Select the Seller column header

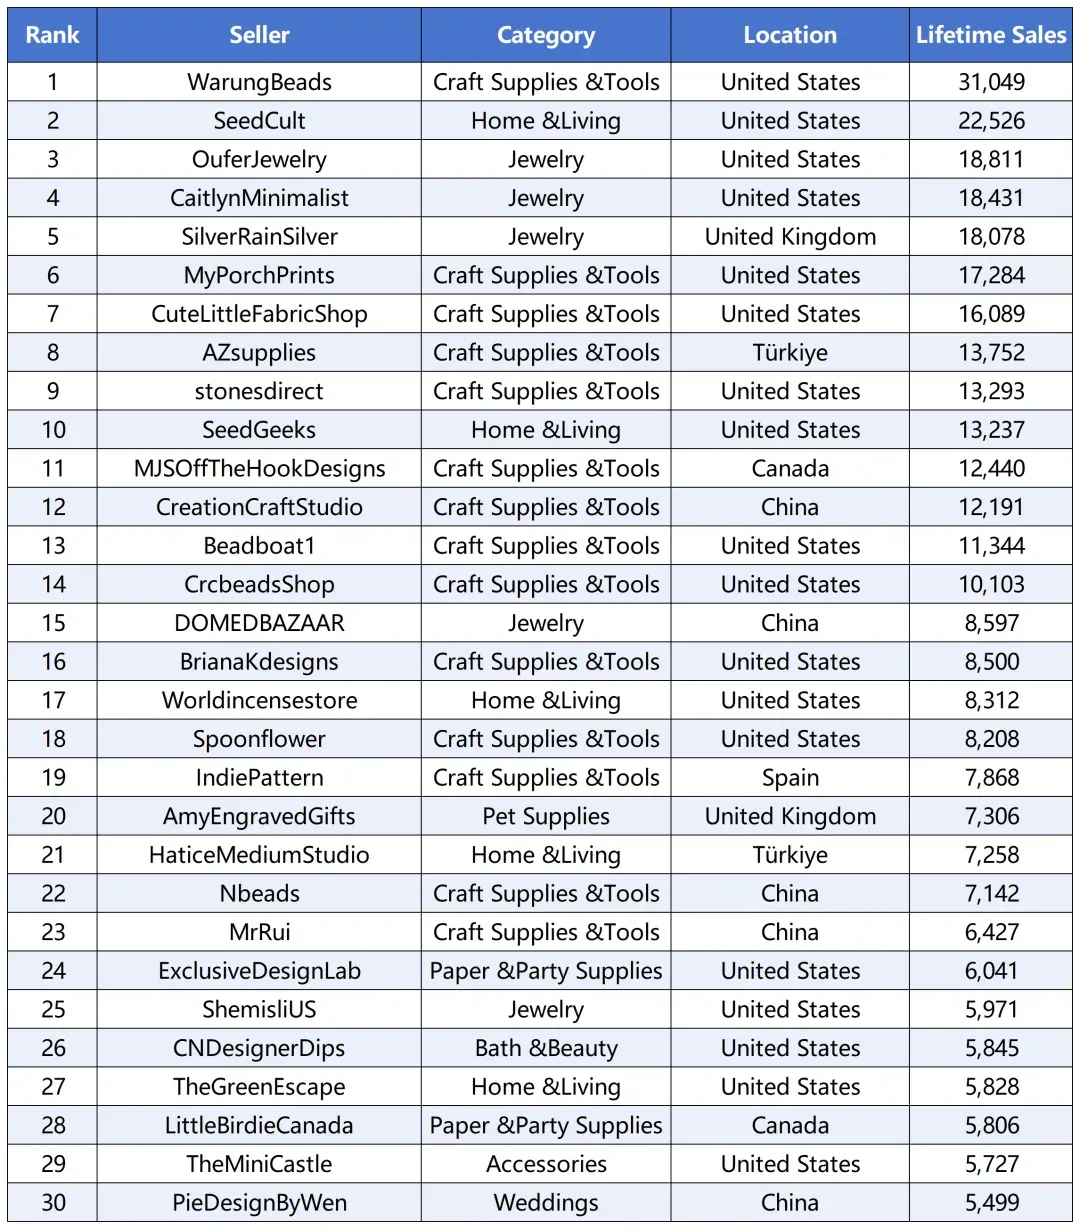pos(259,35)
